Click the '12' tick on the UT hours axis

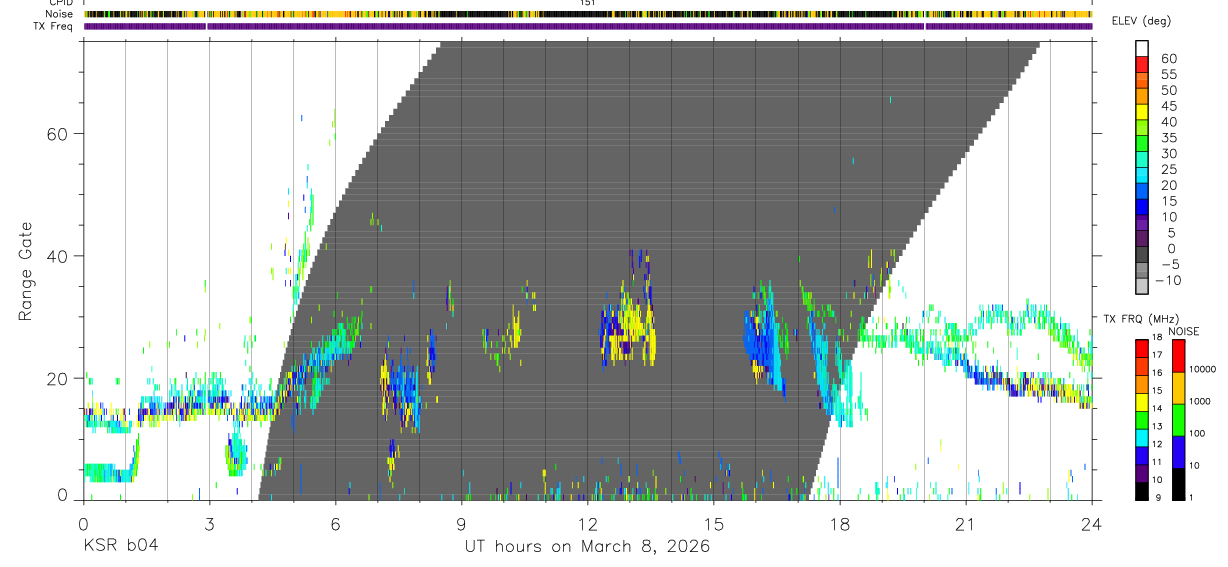coord(587,523)
